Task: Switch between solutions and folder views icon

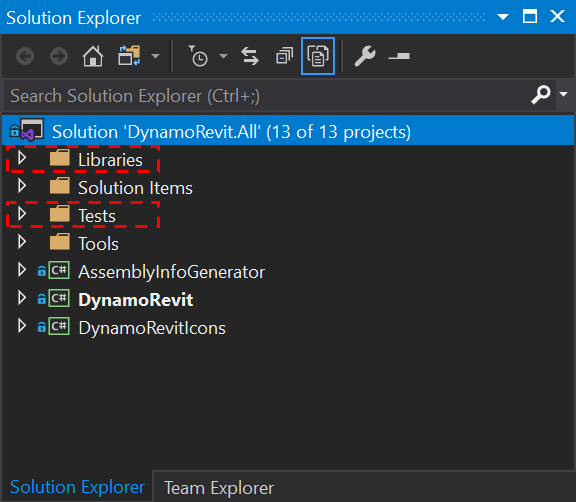Action: pyautogui.click(x=129, y=56)
